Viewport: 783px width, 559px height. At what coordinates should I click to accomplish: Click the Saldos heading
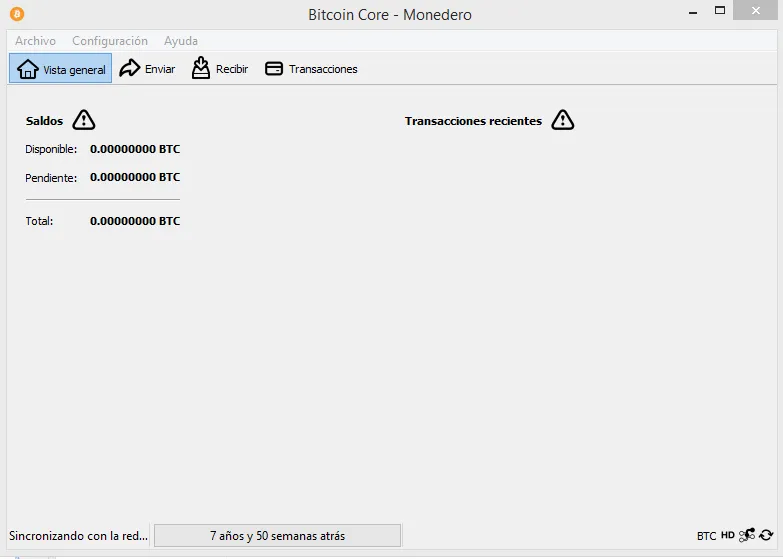point(44,121)
